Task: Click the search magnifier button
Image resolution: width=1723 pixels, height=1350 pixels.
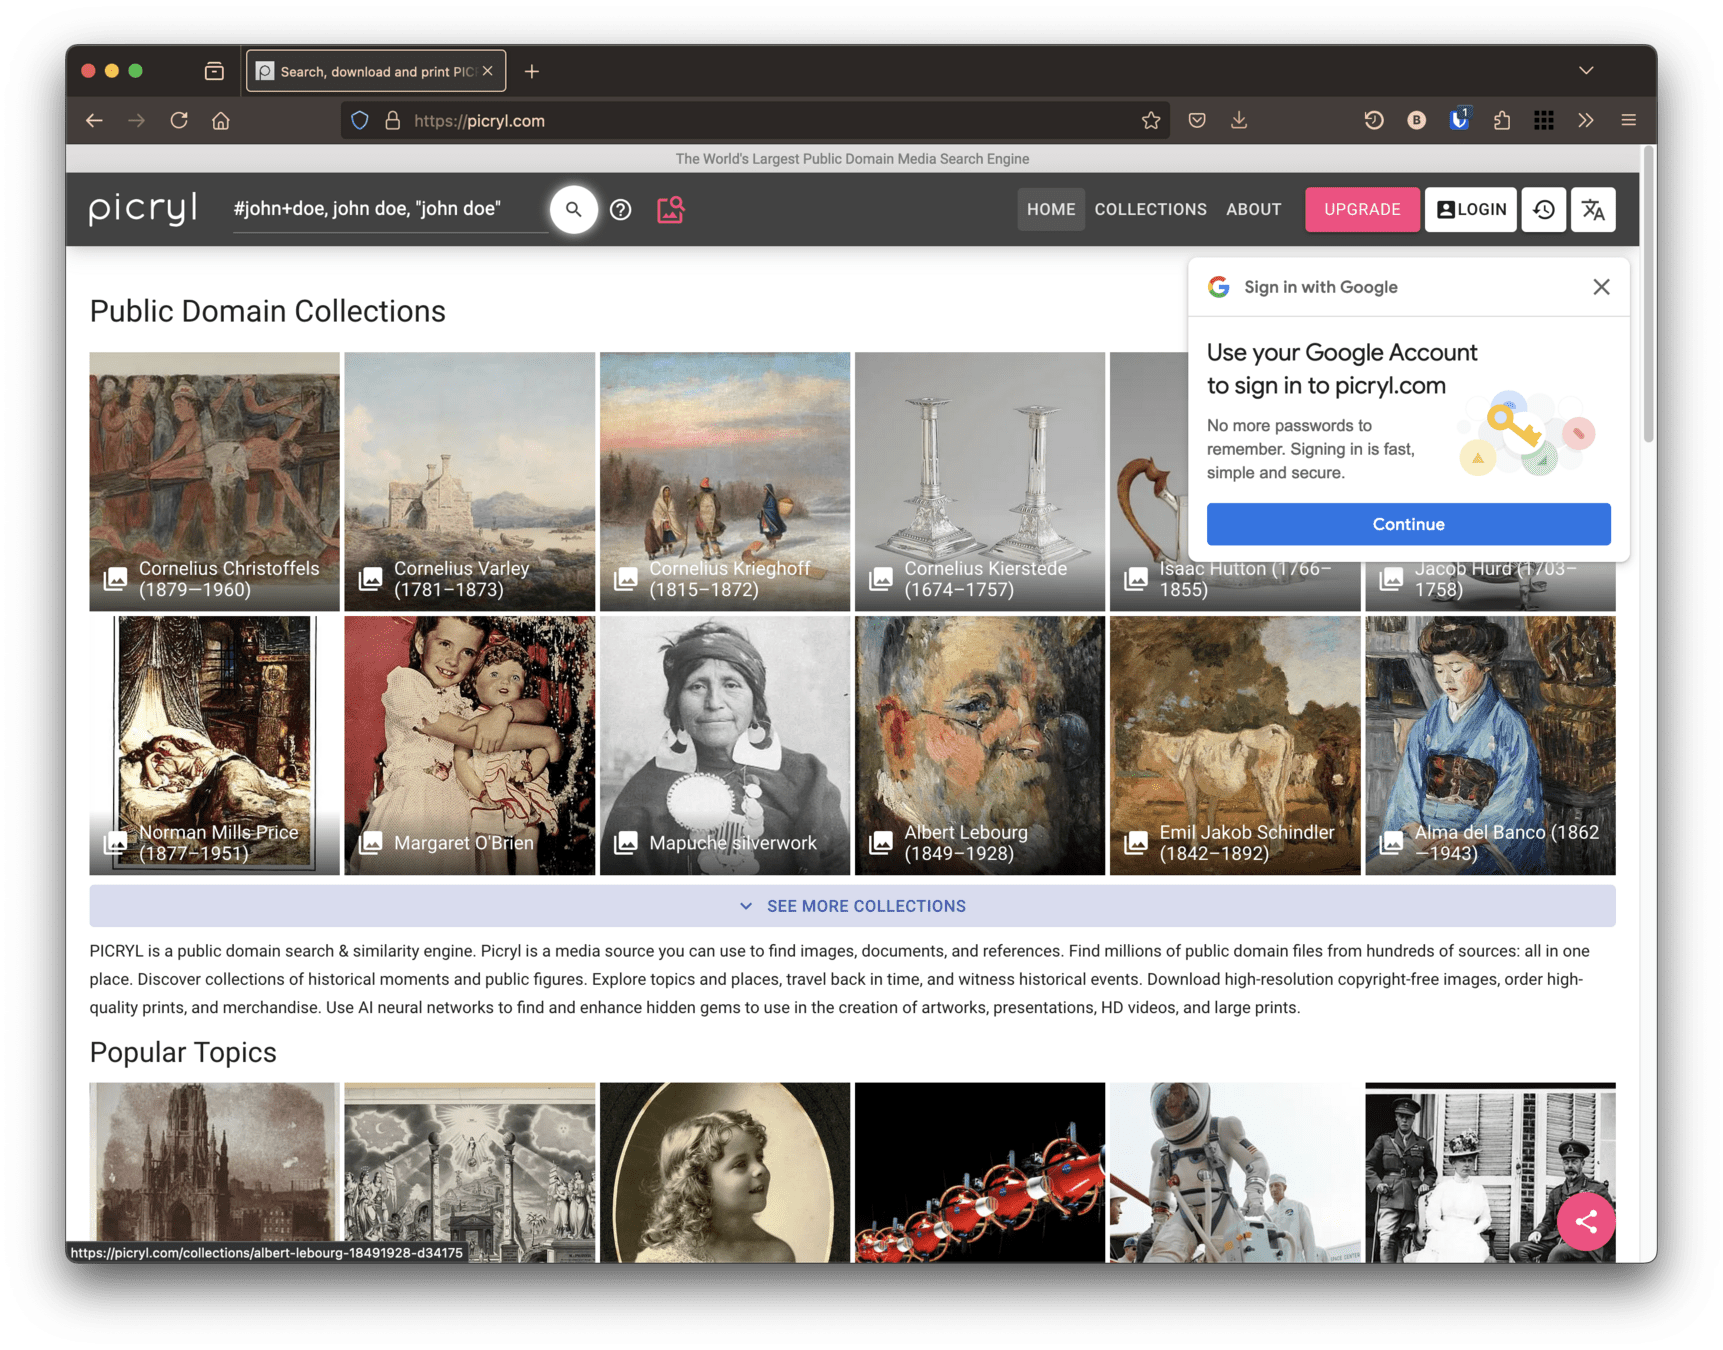Action: point(573,209)
